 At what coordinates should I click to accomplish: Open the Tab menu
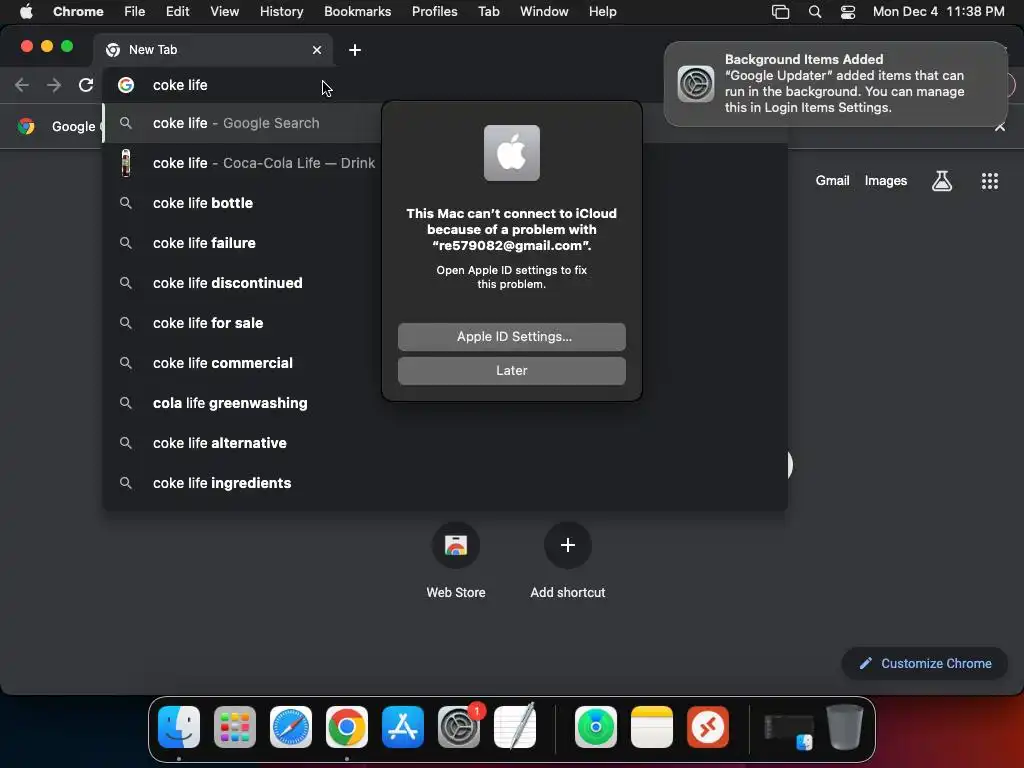[488, 12]
